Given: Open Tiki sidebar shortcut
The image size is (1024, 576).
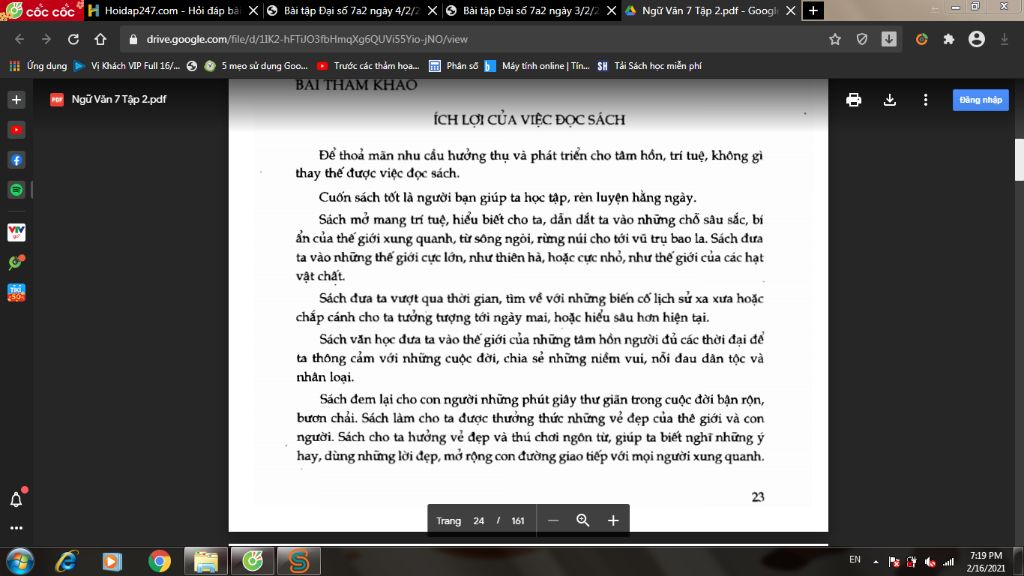Looking at the screenshot, I should (16, 293).
